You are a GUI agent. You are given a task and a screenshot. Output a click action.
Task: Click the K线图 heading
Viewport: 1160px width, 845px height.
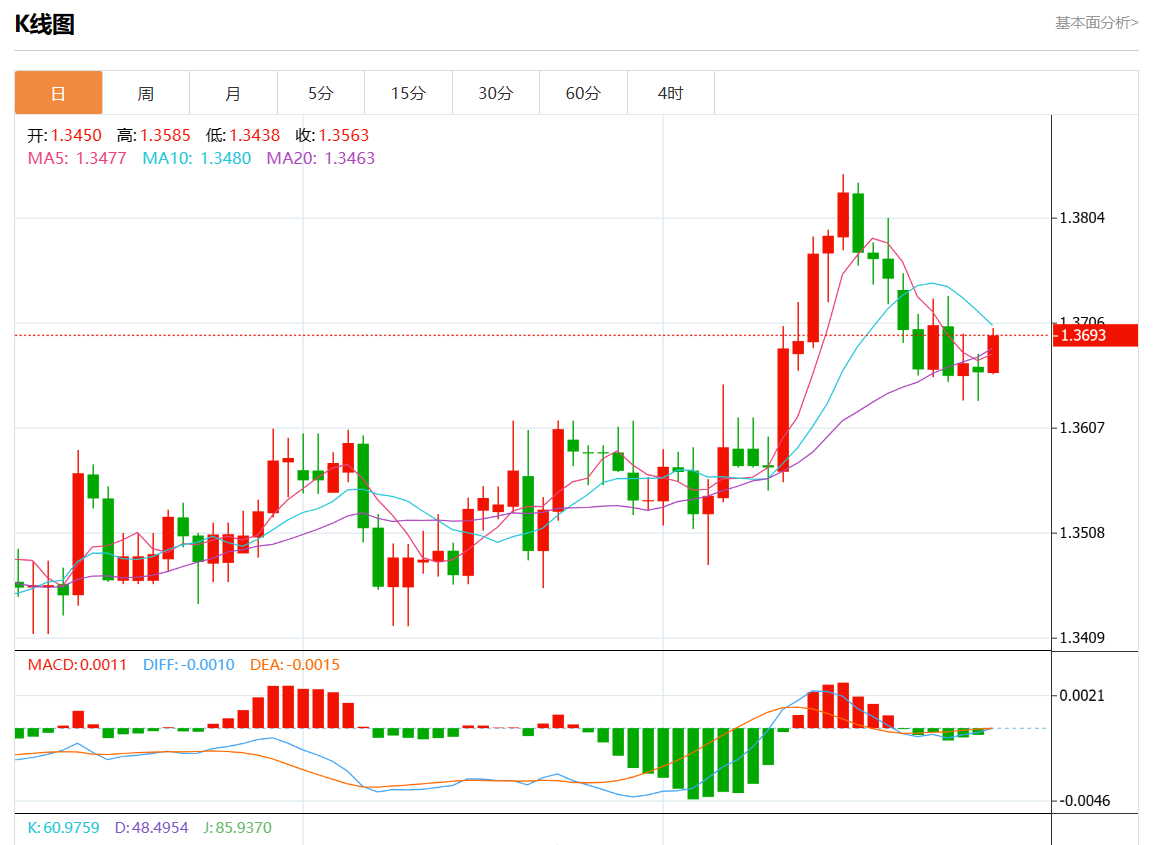[45, 24]
